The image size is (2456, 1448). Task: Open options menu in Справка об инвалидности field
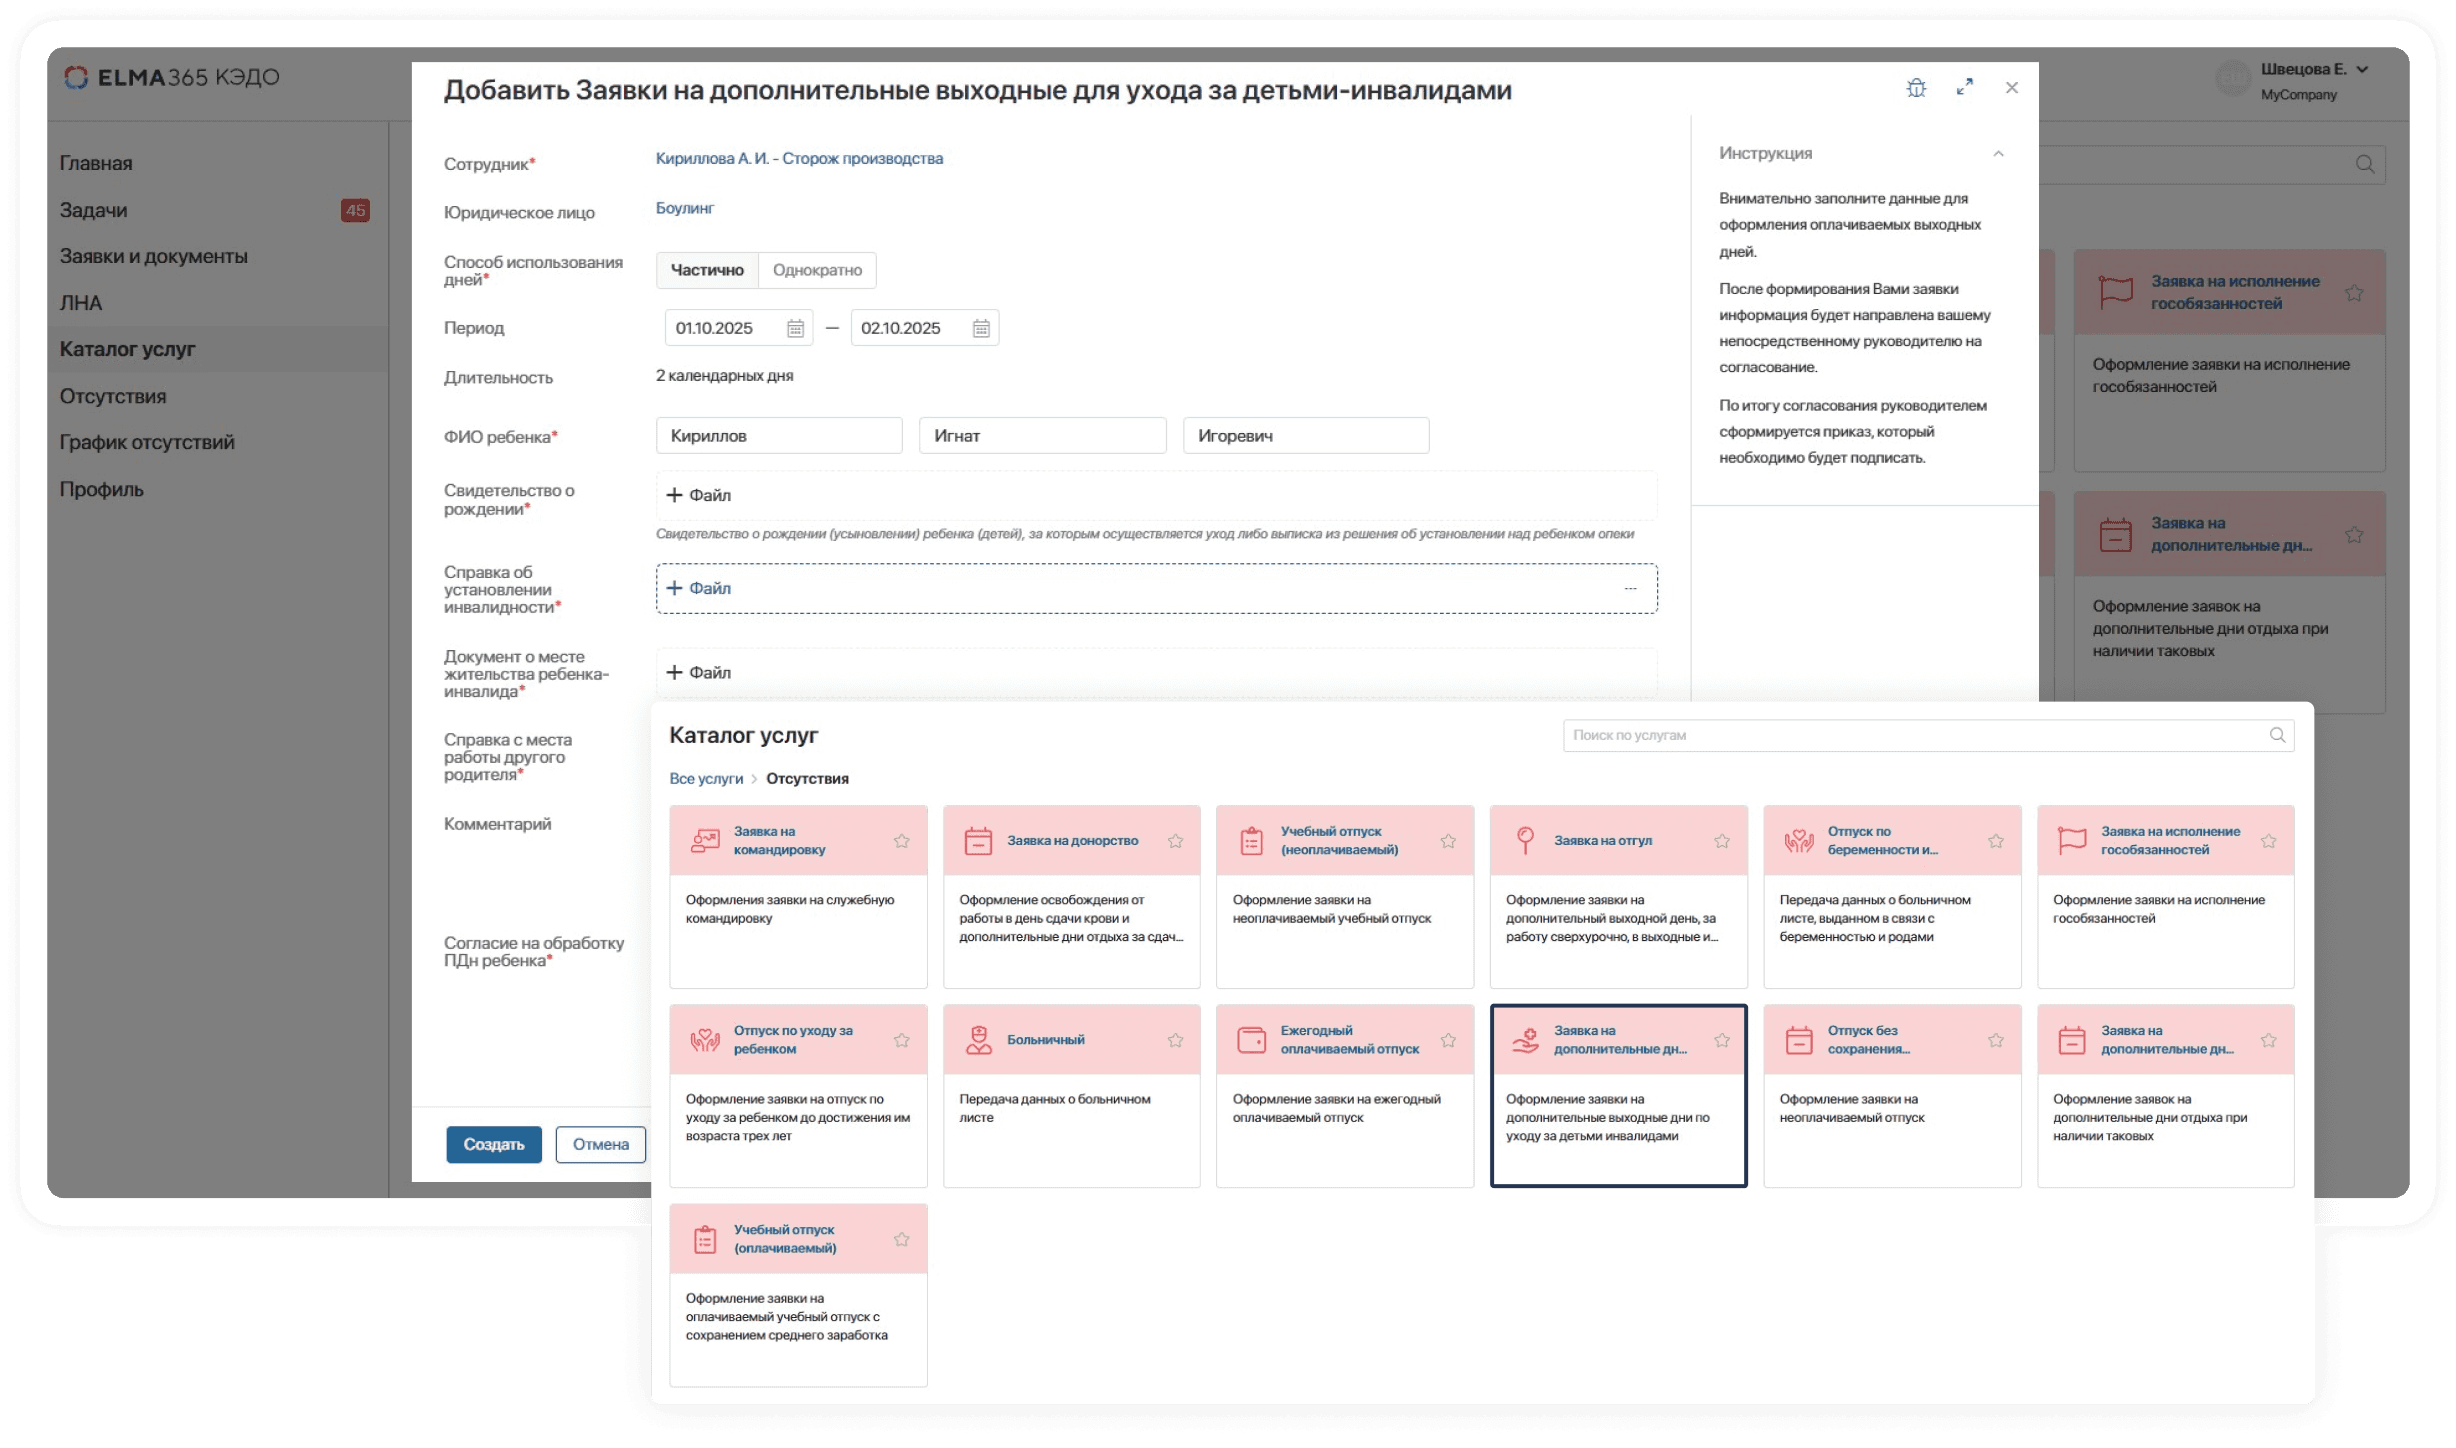coord(1630,589)
